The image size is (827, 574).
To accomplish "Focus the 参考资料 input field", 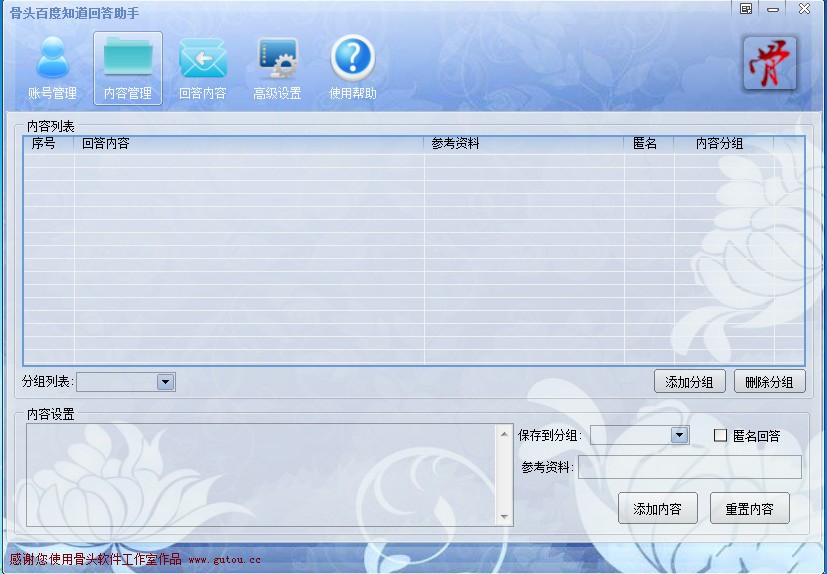I will coord(690,467).
